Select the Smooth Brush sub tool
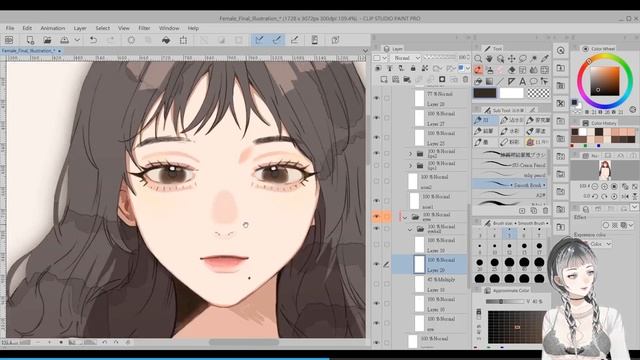This screenshot has height=360, width=640. 509,184
